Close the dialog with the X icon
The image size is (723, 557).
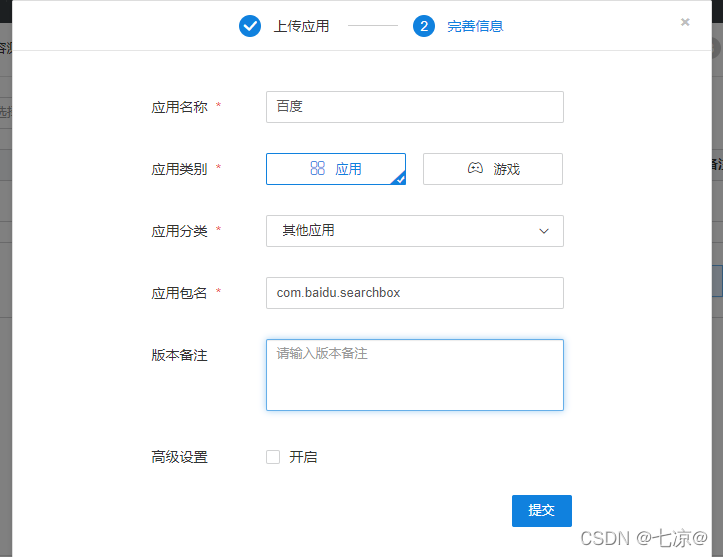[685, 22]
